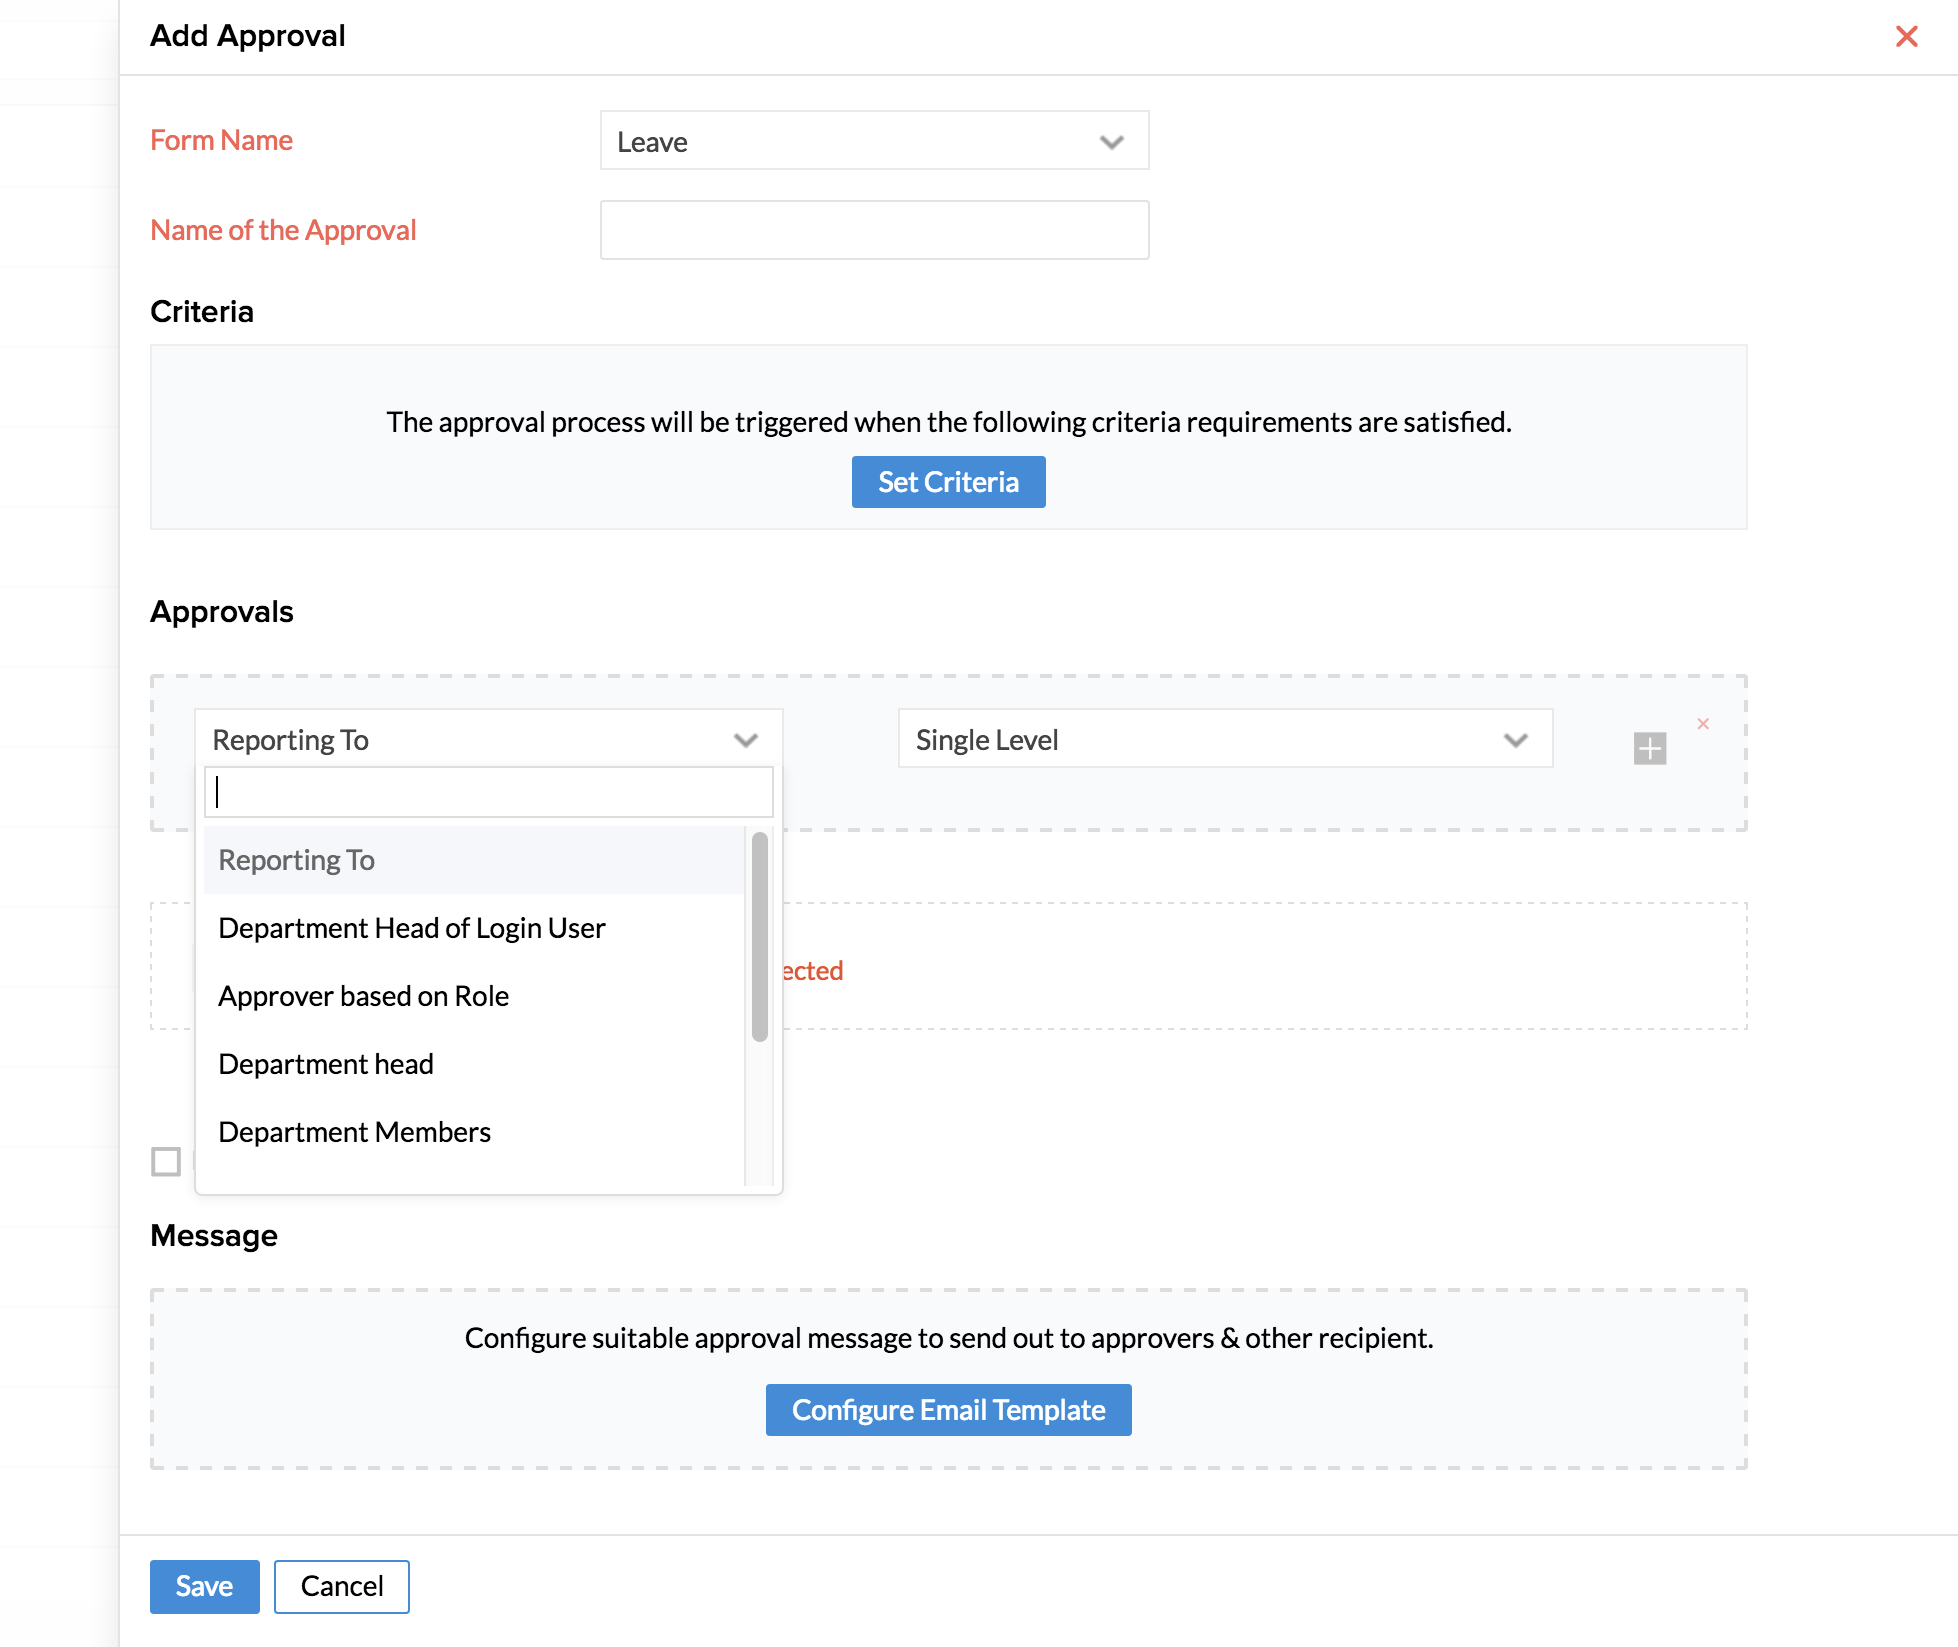Select Reporting To option in list
The width and height of the screenshot is (1958, 1647).
pos(297,860)
